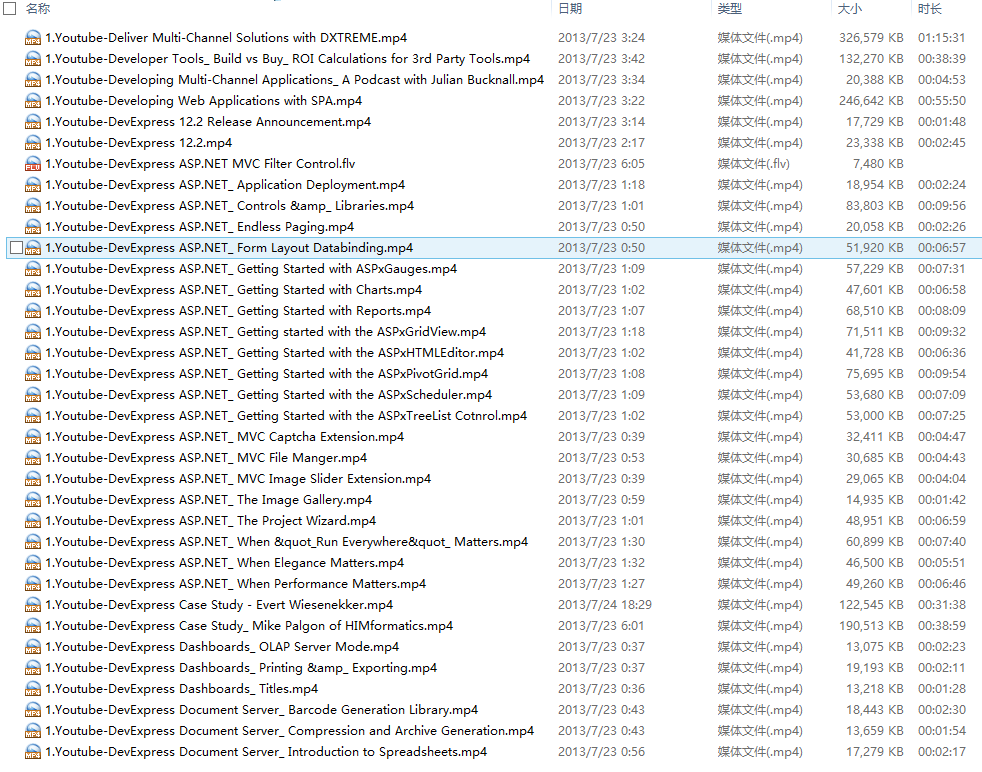Screen dimensions: 982x772
Task: Click the 83,803 KB size value
Action: pyautogui.click(x=875, y=206)
